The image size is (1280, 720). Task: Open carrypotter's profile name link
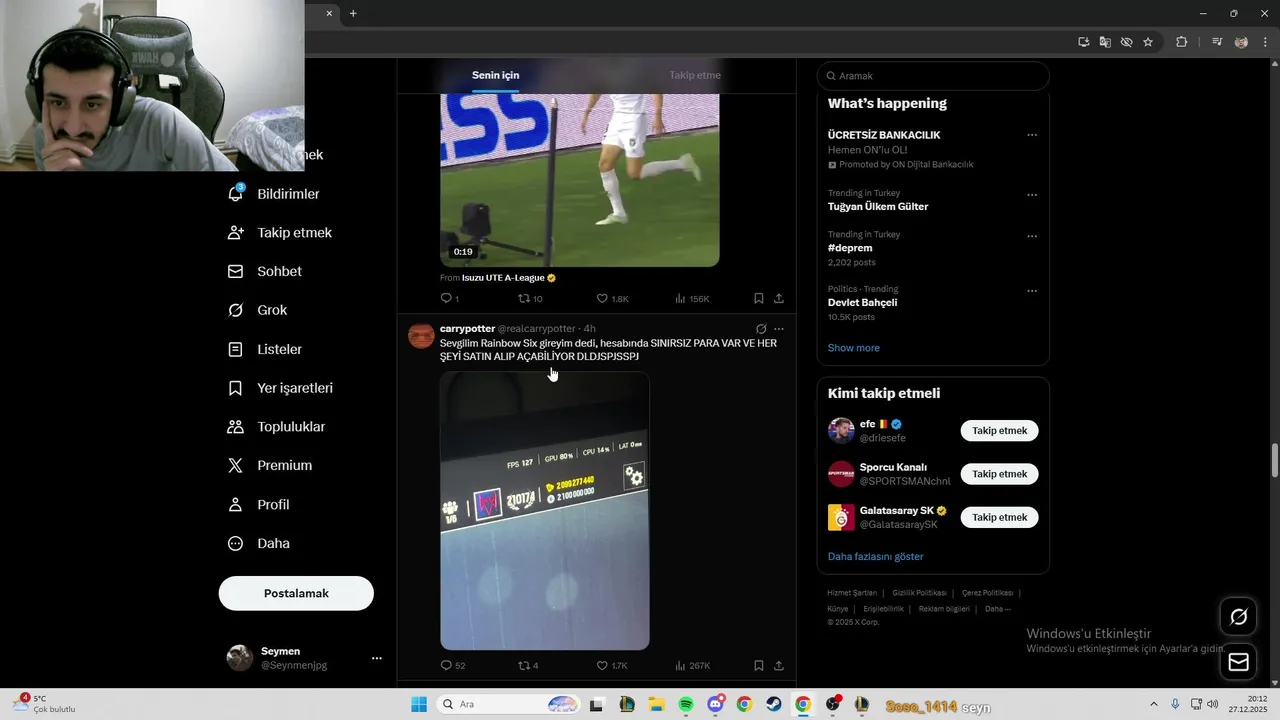466,328
